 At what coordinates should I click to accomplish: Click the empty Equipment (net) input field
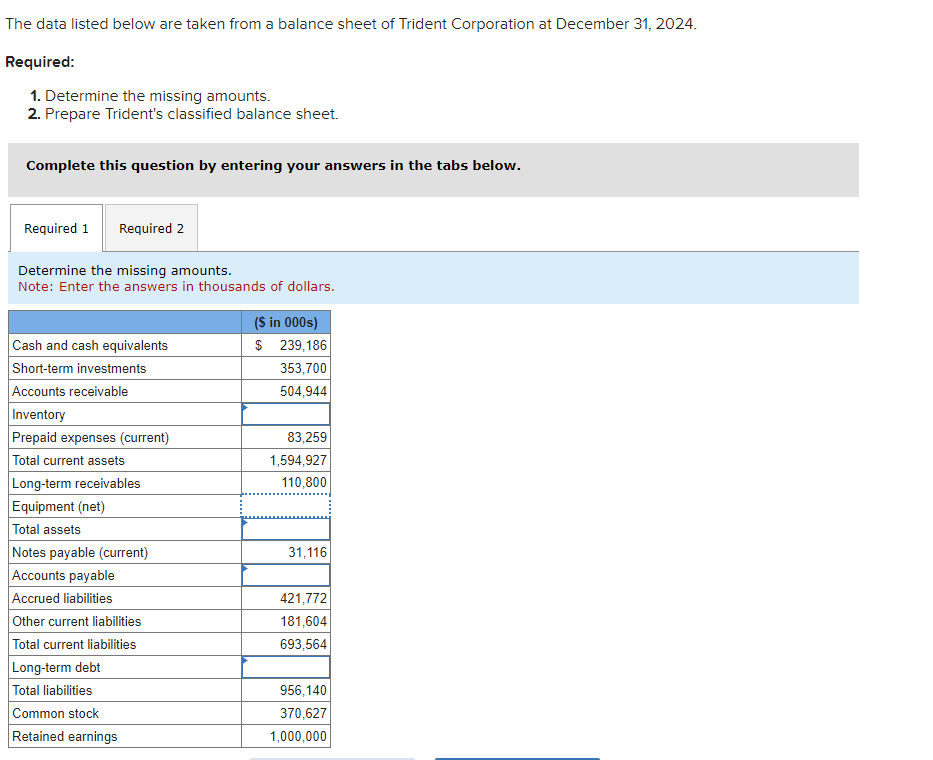point(286,506)
